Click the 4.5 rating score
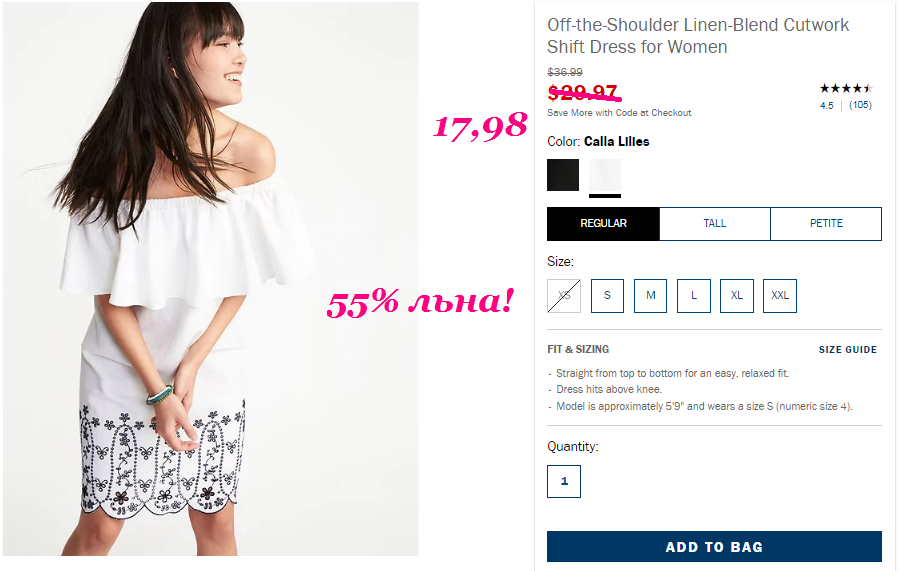Screen dimensions: 903x571 827,105
